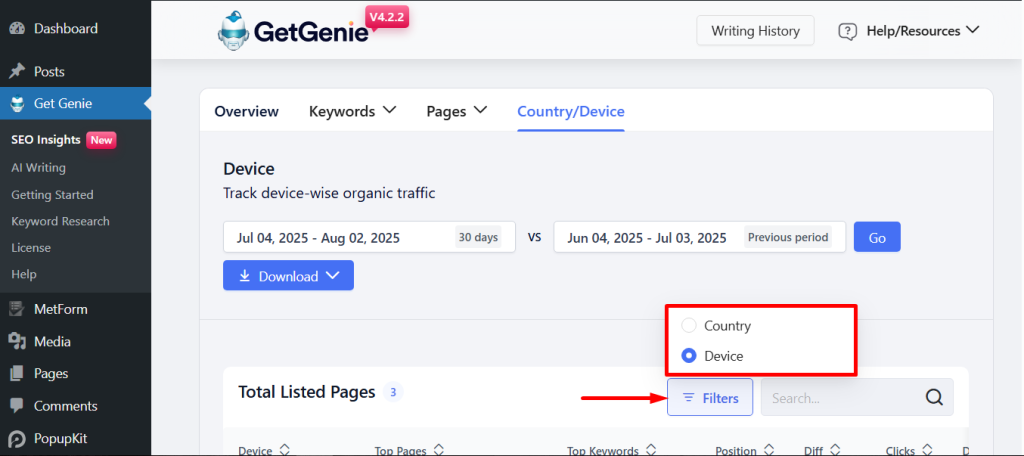
Task: Sort by the Device column arrows
Action: 284,449
